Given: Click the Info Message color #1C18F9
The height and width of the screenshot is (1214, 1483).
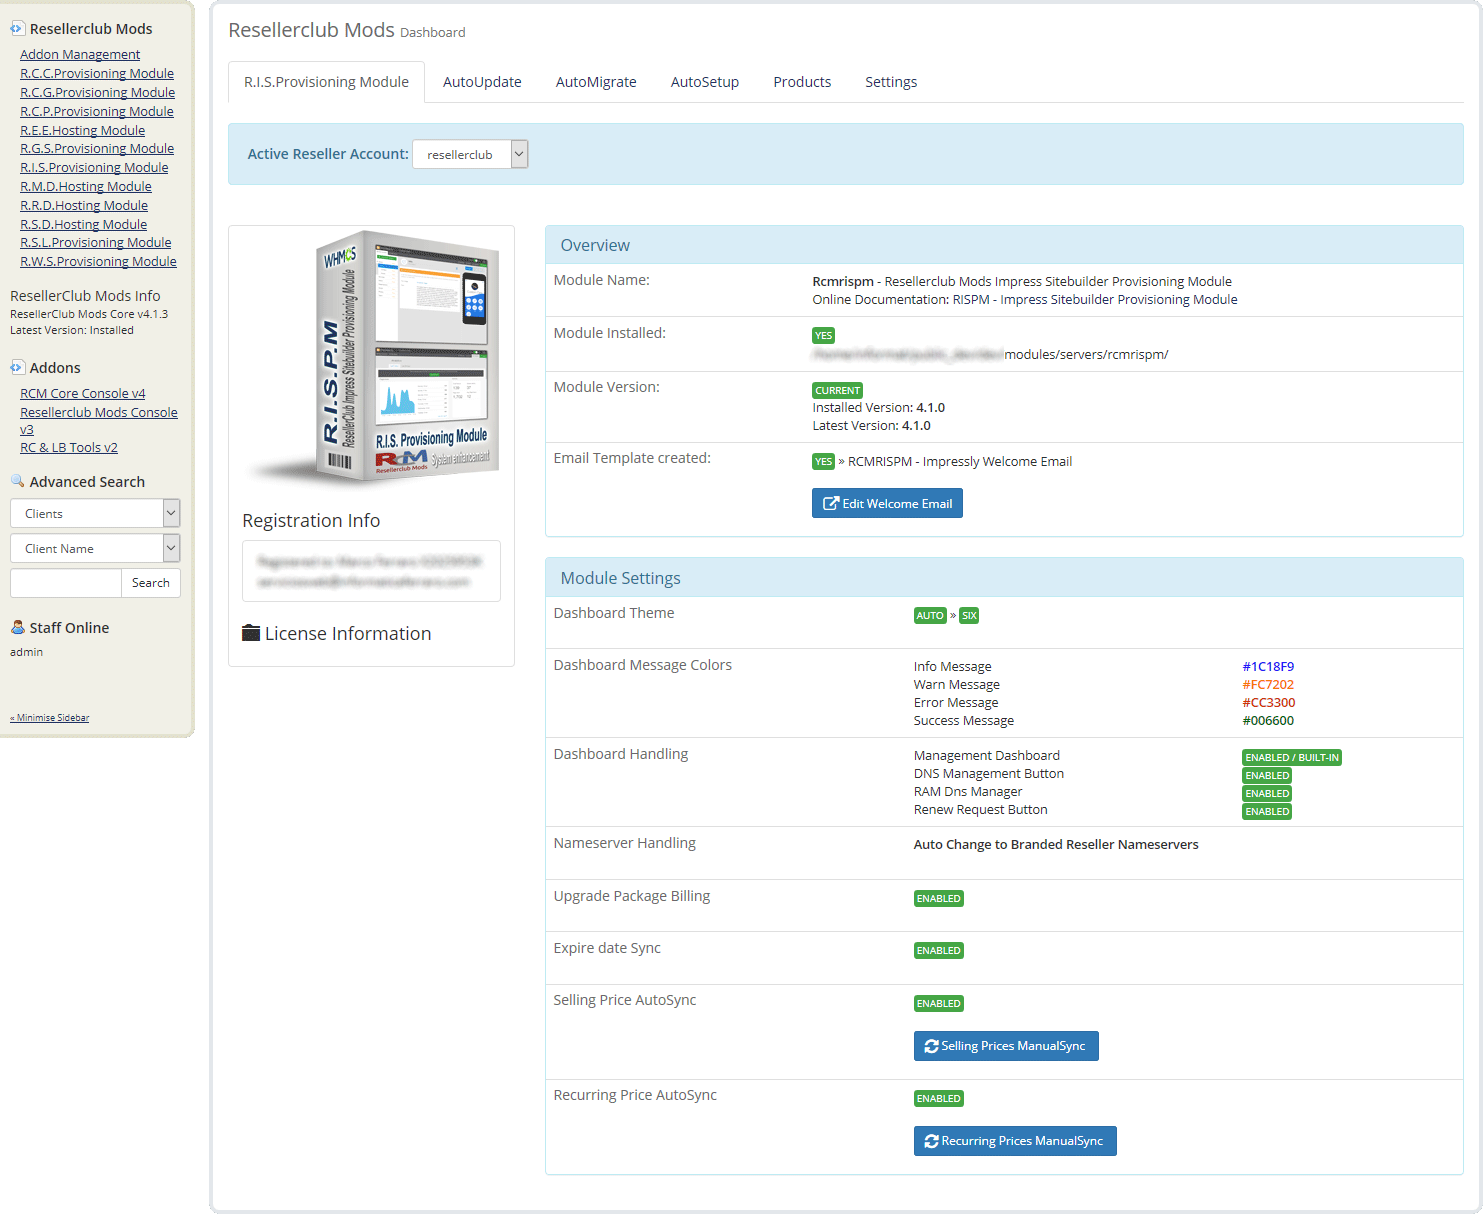Looking at the screenshot, I should 1268,667.
